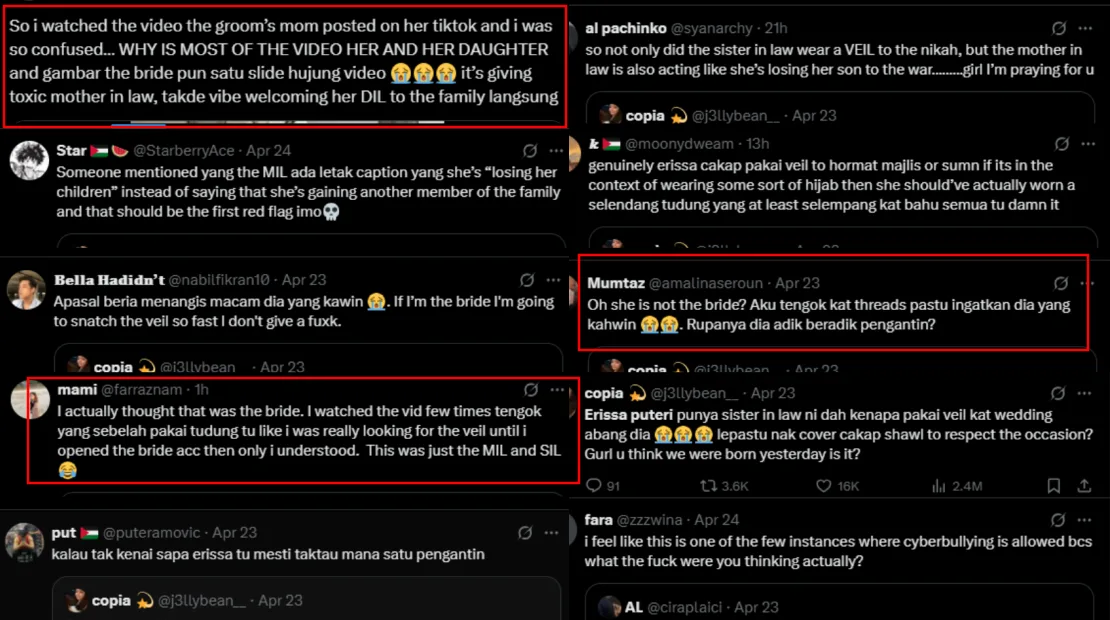1110x620 pixels.
Task: Open @StarberryAce profile handle
Action: (x=183, y=151)
